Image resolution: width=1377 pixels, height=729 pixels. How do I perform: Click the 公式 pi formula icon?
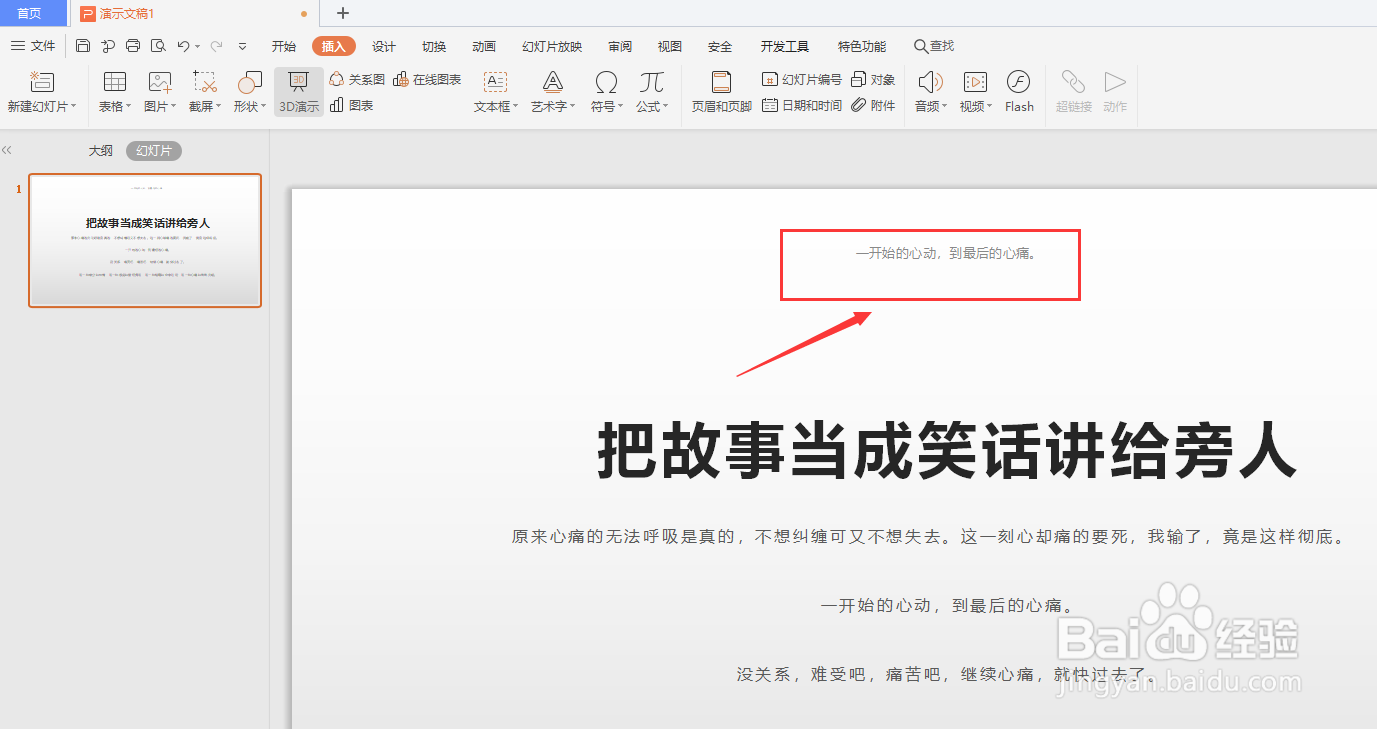652,82
